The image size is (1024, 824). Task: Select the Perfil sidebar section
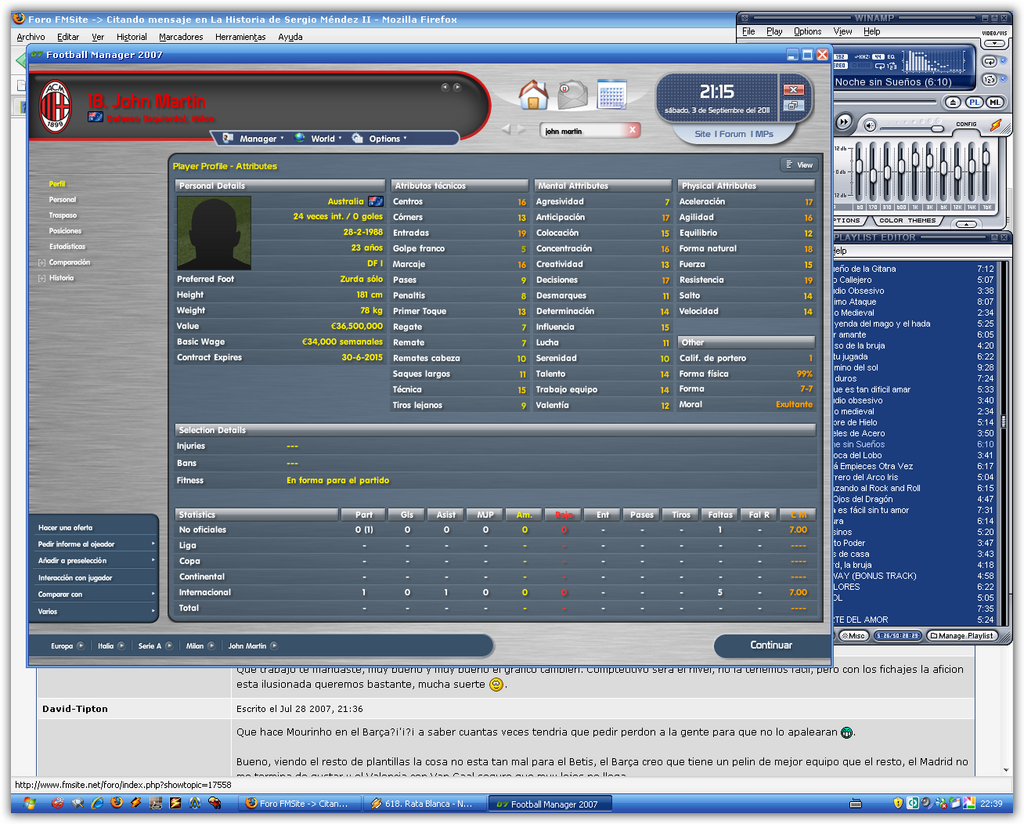[x=57, y=184]
